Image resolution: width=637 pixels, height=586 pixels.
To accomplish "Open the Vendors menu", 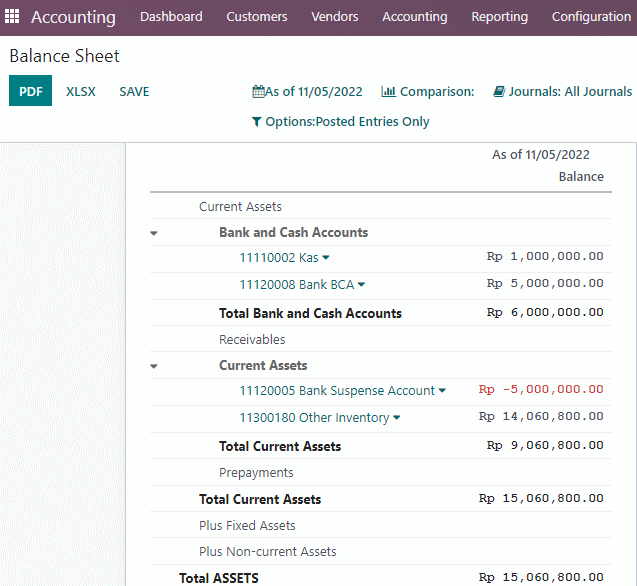I will point(335,17).
